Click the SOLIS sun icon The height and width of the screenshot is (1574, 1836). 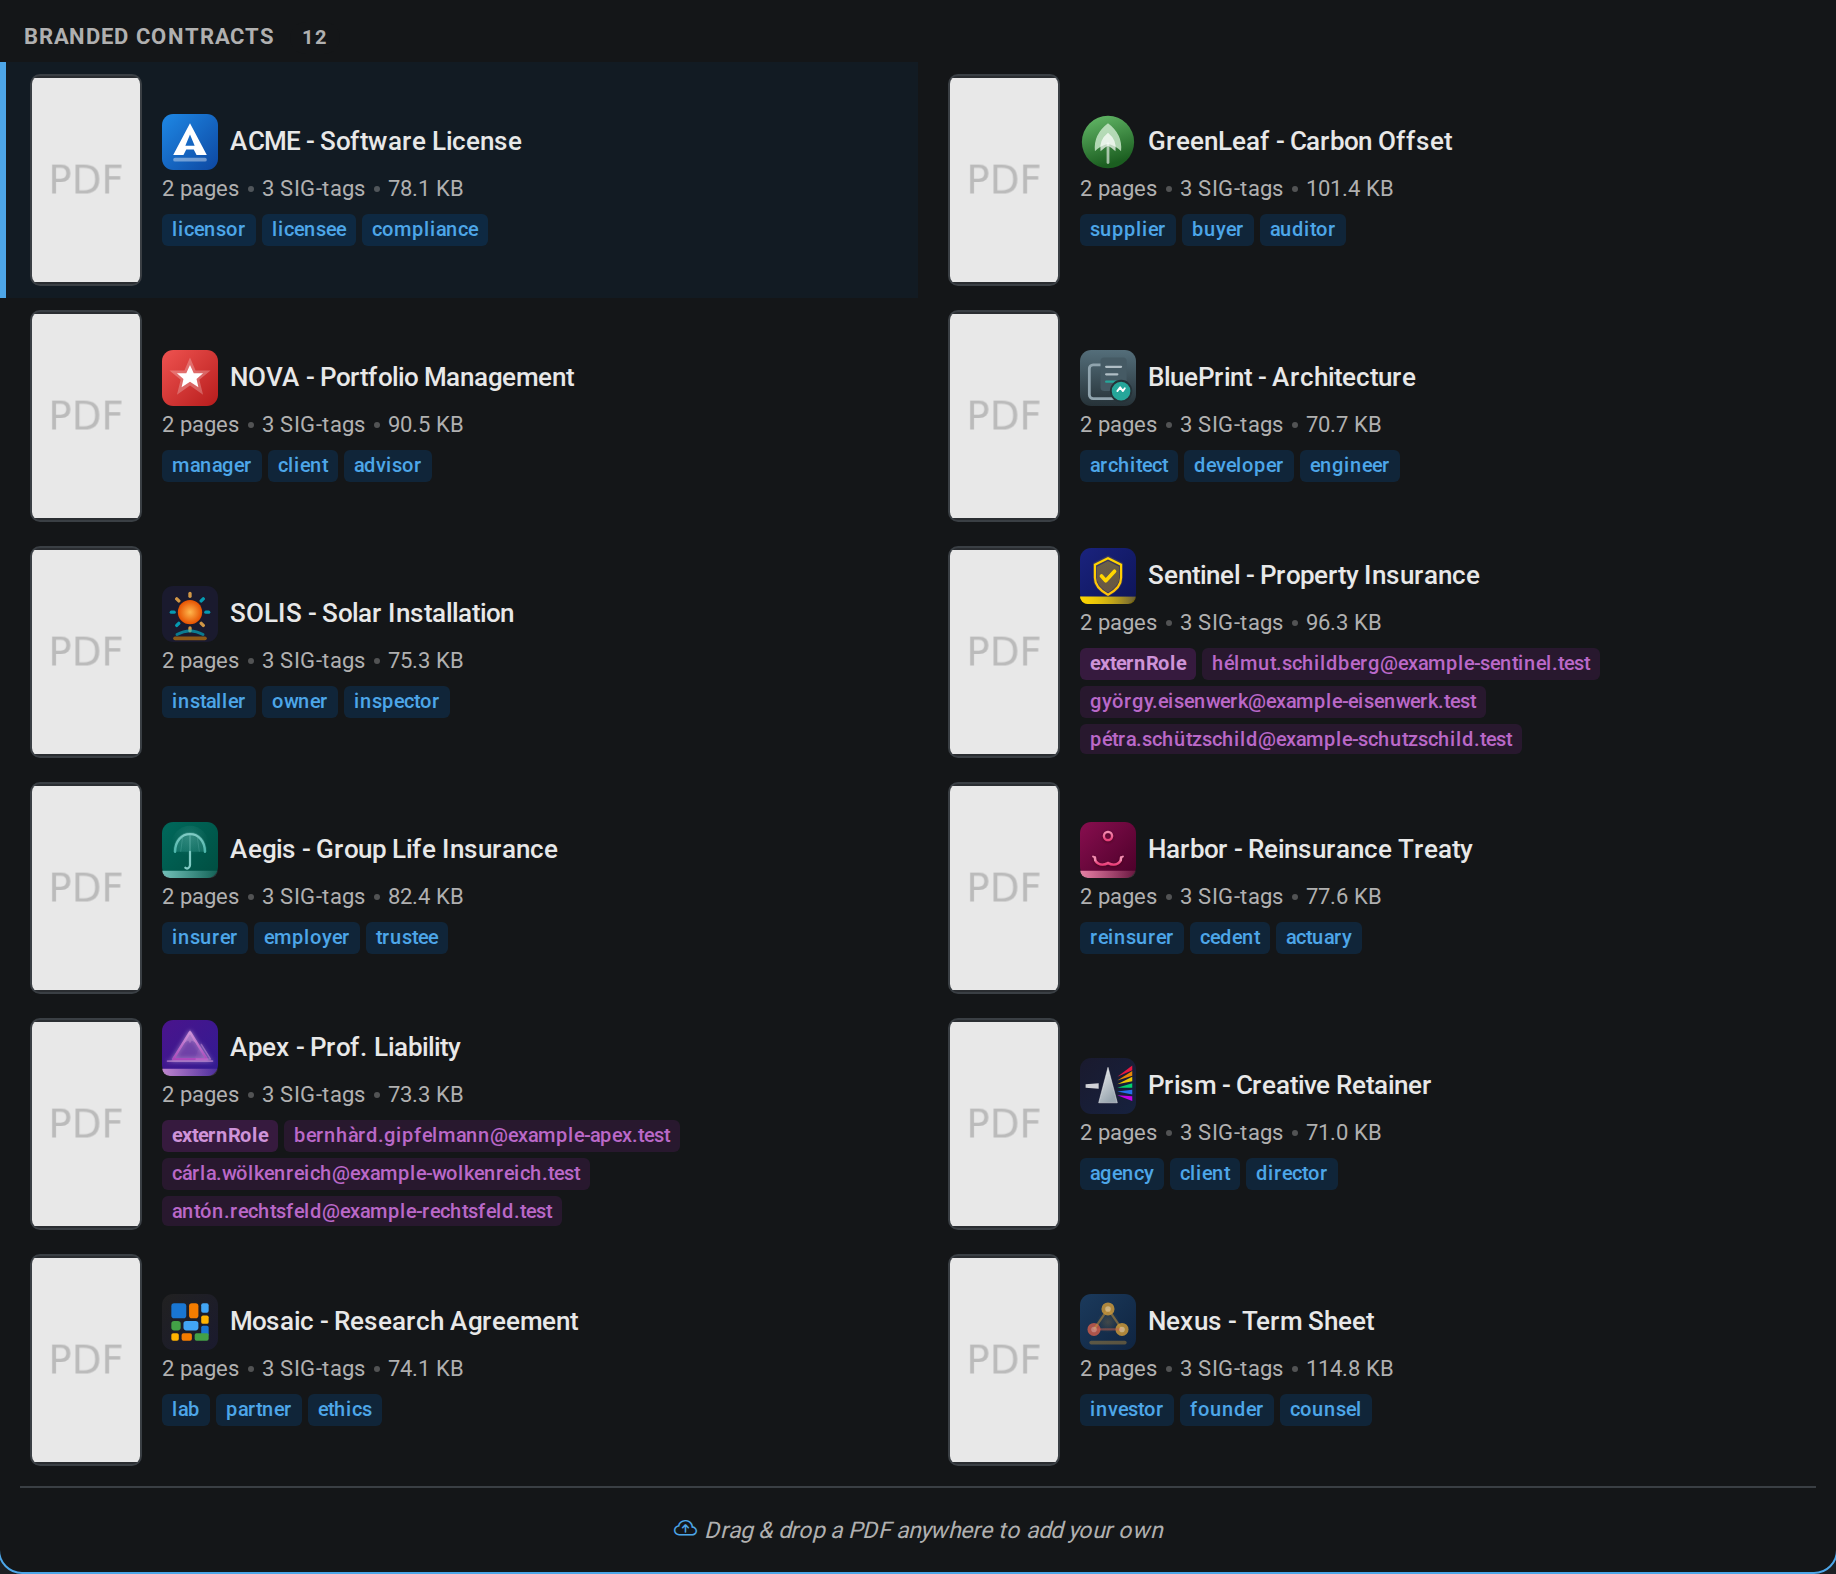click(x=189, y=614)
